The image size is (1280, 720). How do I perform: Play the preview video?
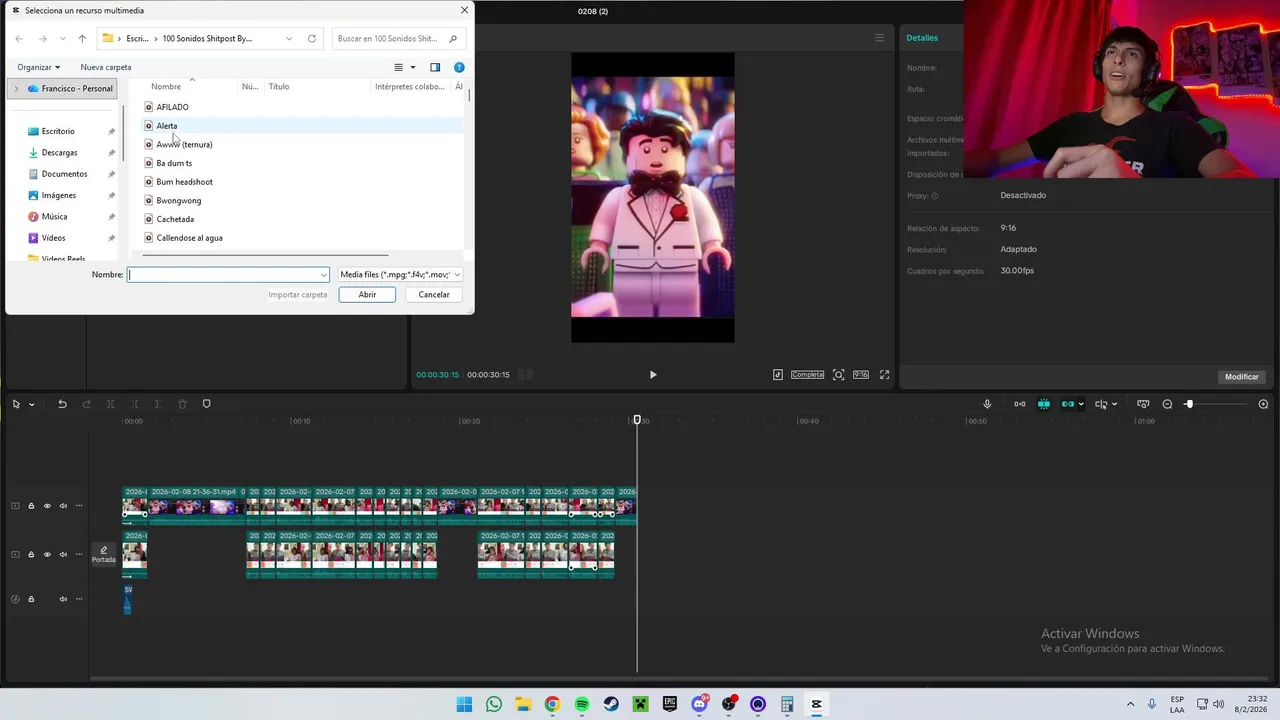653,375
